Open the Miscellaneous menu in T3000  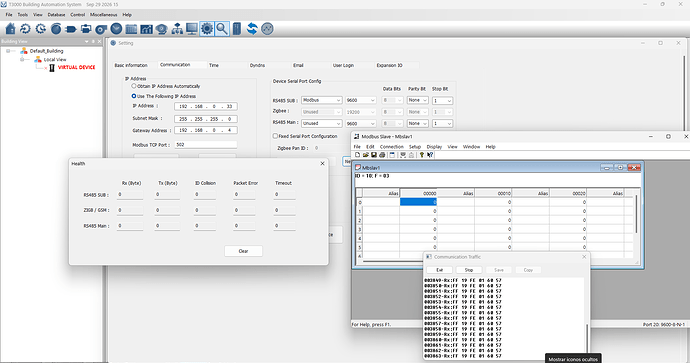tap(104, 15)
